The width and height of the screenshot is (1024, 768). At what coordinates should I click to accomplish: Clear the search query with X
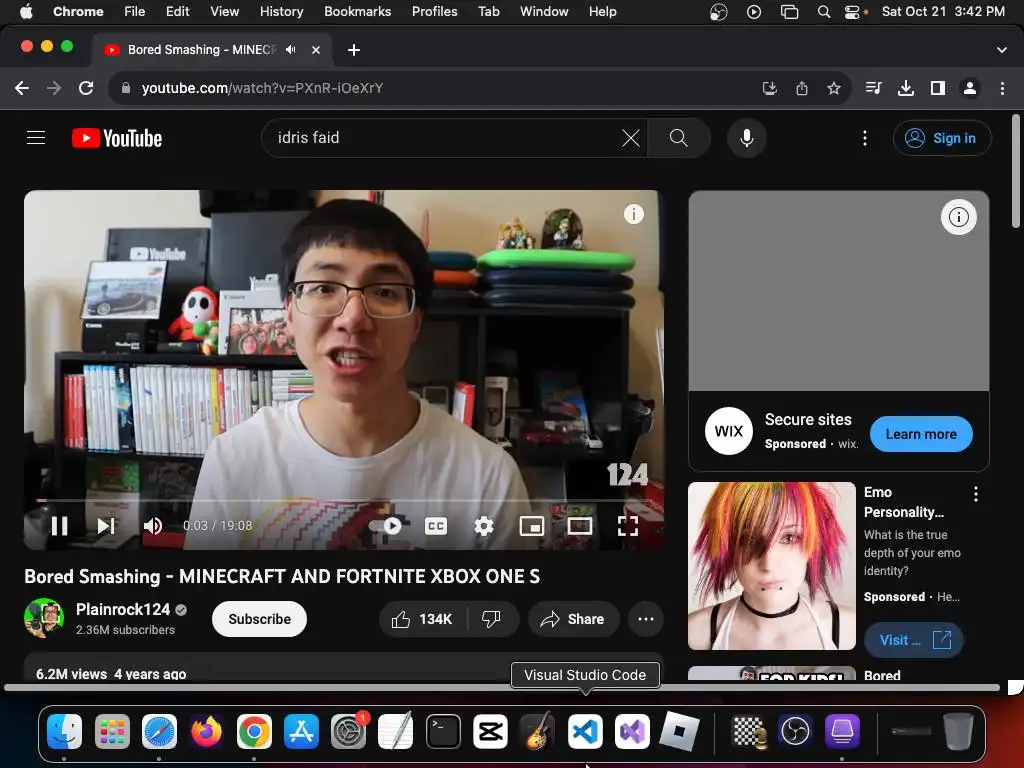click(630, 138)
